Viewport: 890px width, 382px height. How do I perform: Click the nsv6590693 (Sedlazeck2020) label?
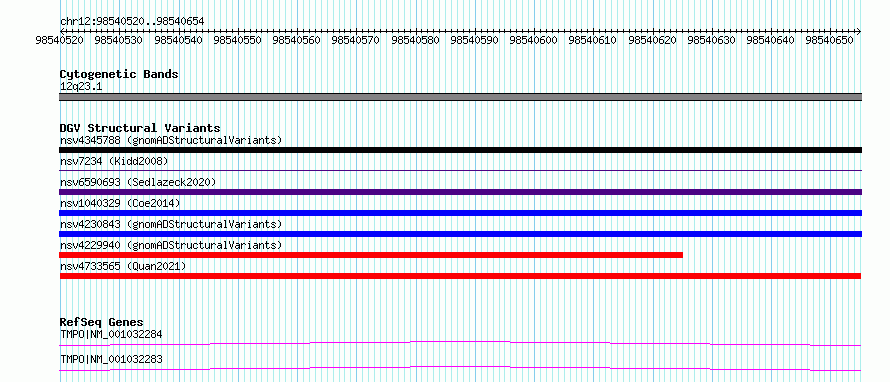[x=138, y=182]
